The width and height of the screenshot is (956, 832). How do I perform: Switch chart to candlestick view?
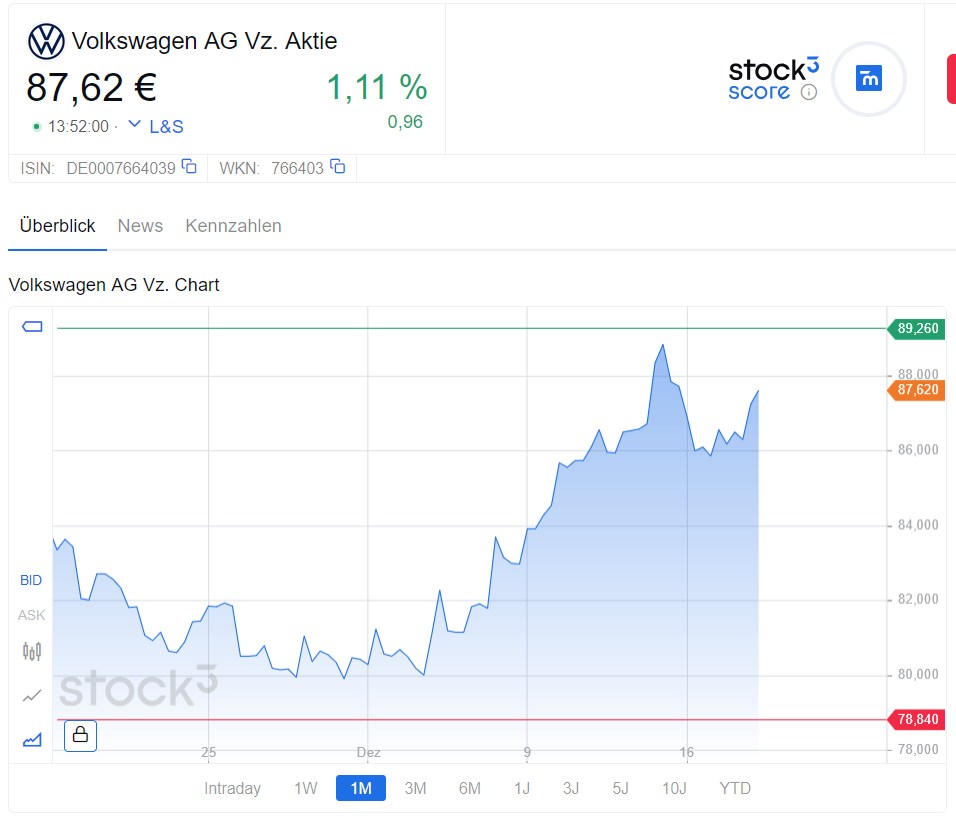pyautogui.click(x=32, y=652)
